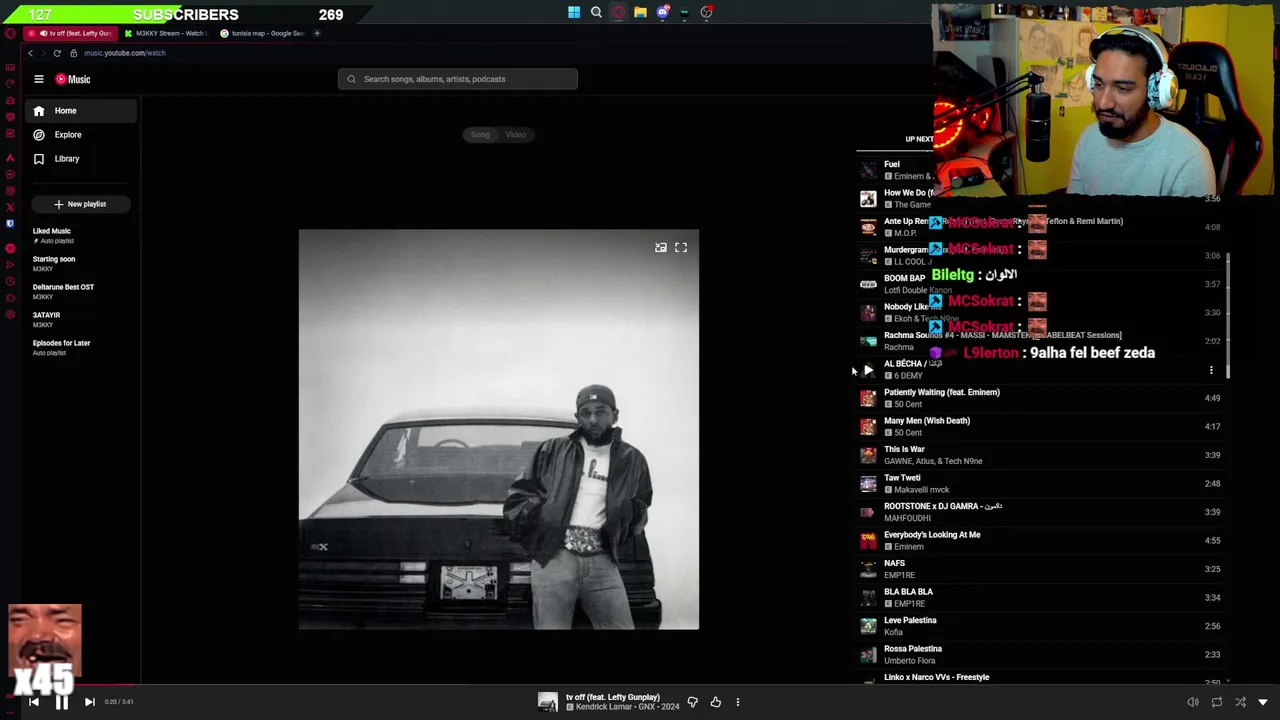Open the 3ATAYIR playlist
Image resolution: width=1280 pixels, height=720 pixels.
[79, 319]
